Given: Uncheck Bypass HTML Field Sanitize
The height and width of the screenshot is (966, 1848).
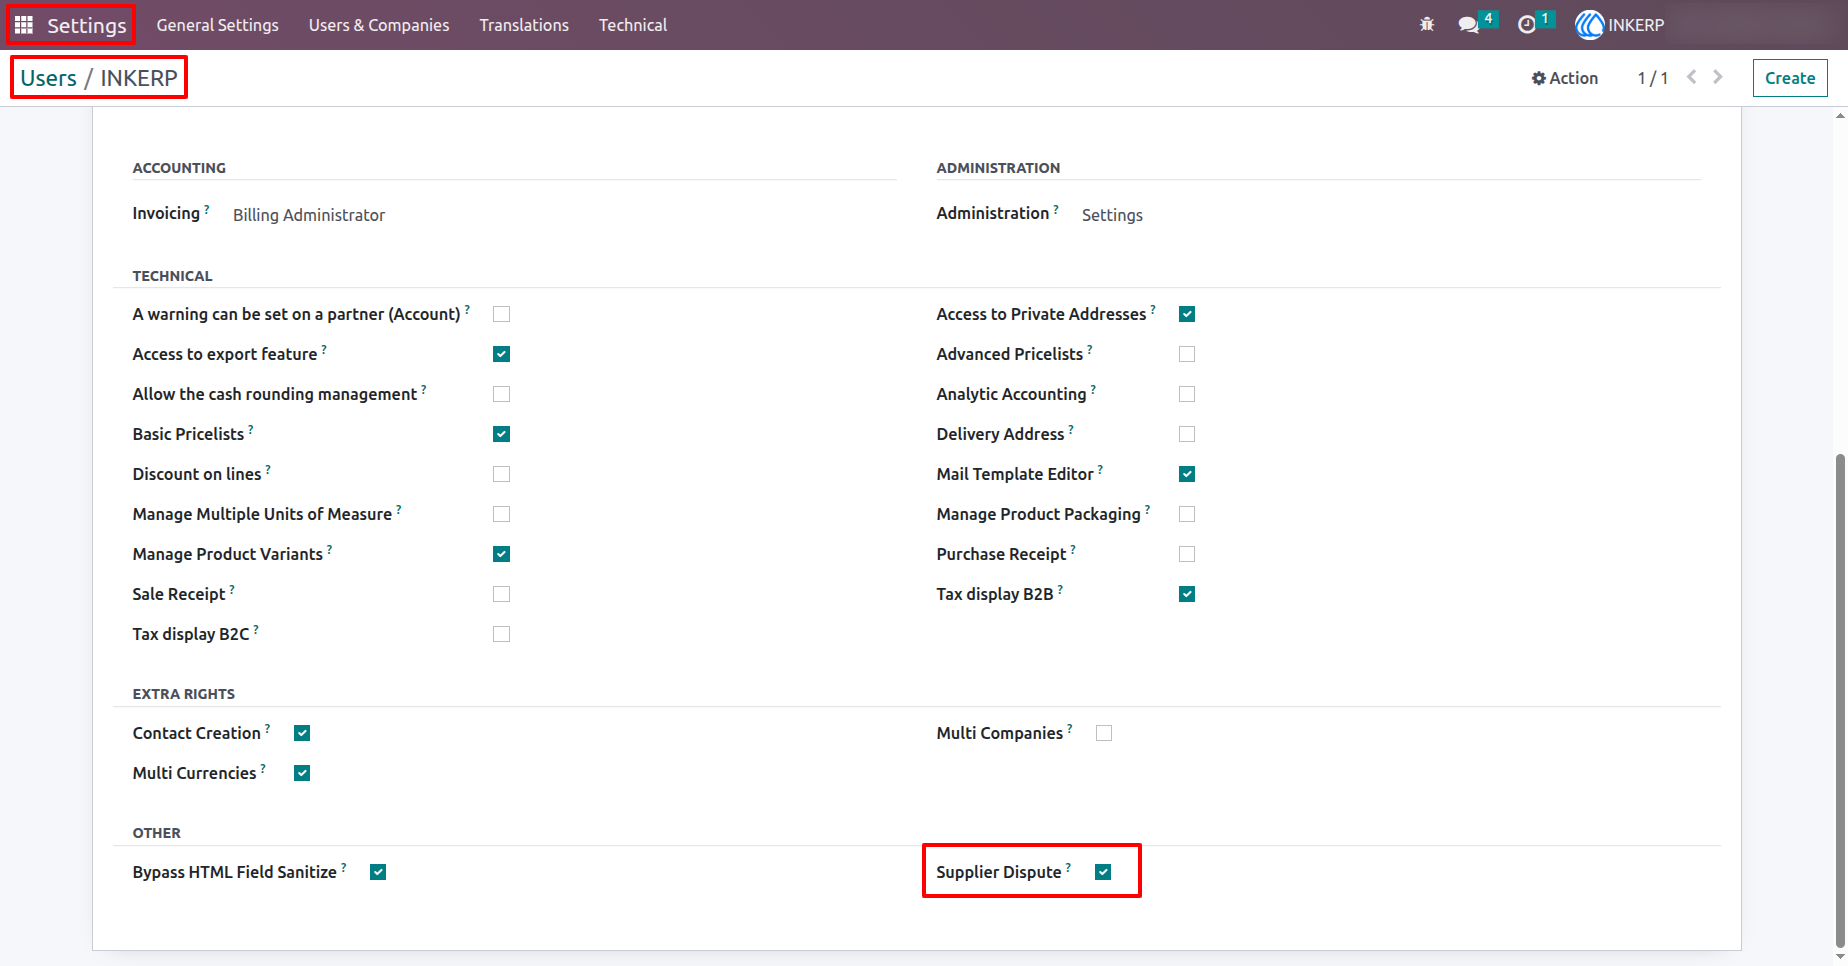Looking at the screenshot, I should (378, 872).
